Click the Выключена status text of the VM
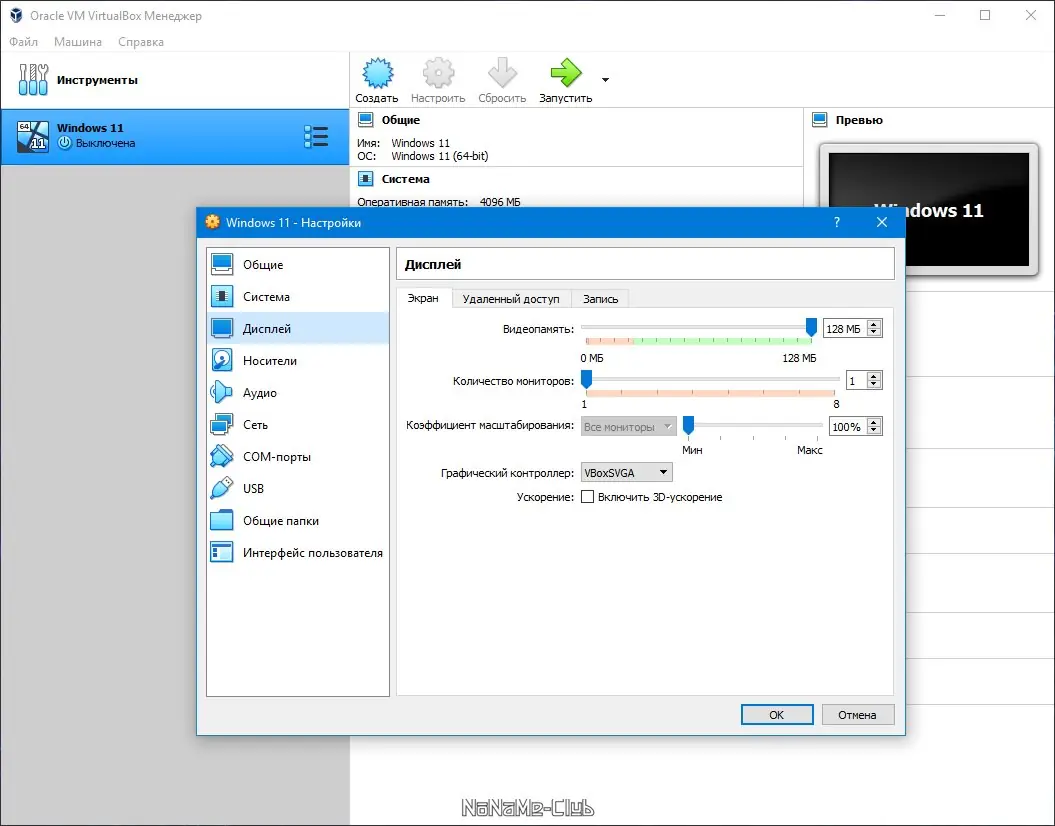This screenshot has height=826, width=1055. pyautogui.click(x=105, y=143)
